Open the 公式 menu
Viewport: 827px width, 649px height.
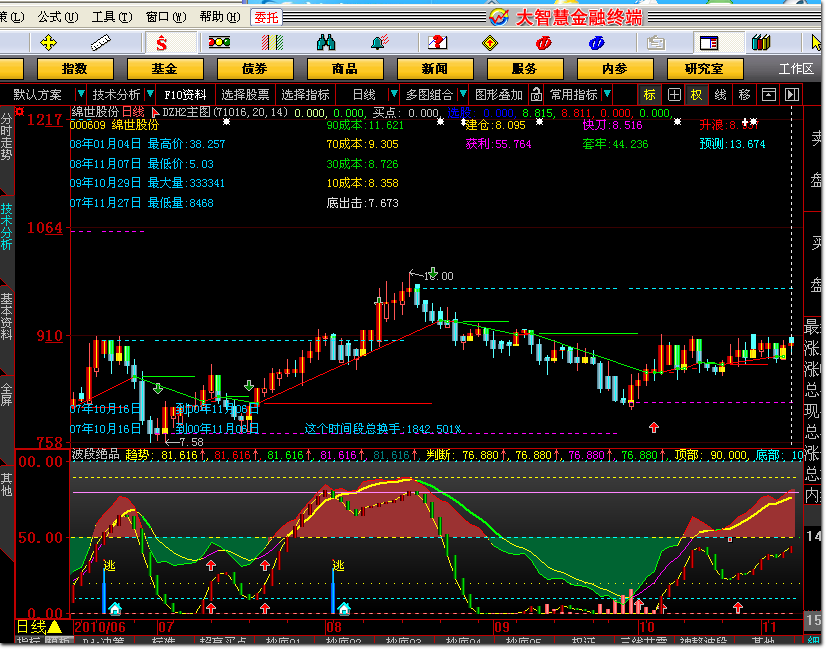coord(57,17)
